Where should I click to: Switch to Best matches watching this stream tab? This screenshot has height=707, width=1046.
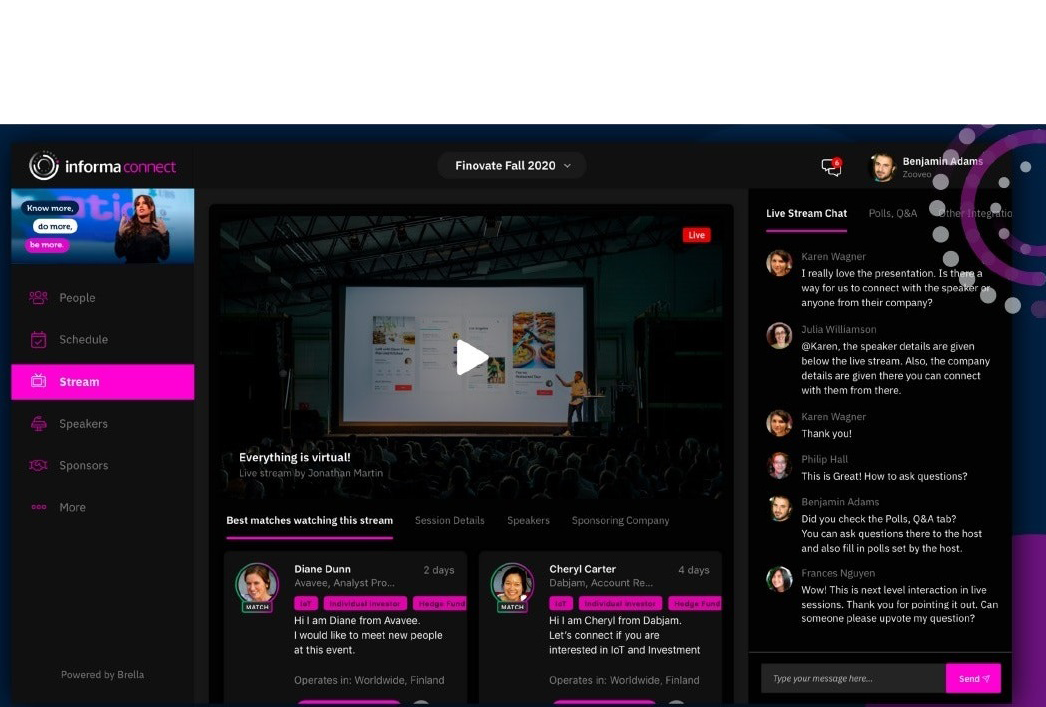310,521
